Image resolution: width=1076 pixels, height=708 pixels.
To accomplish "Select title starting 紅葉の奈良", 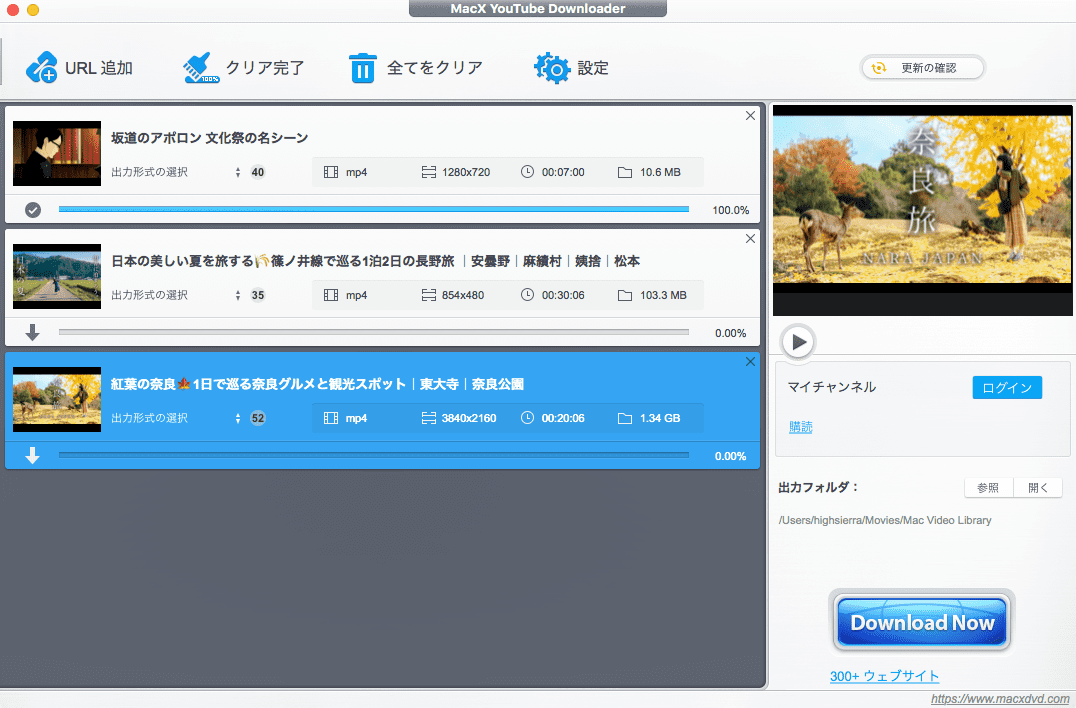I will pyautogui.click(x=317, y=384).
